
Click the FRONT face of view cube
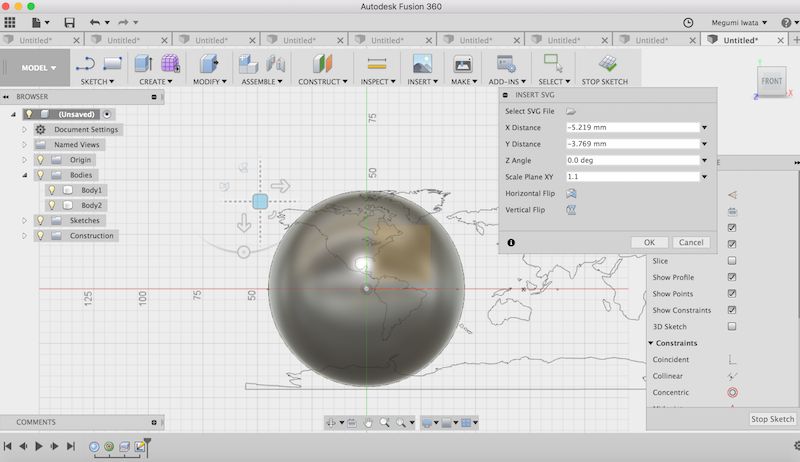[771, 81]
